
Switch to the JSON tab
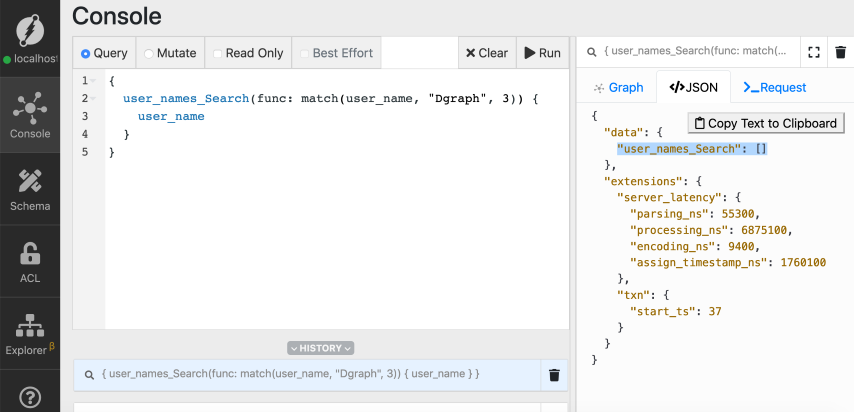pyautogui.click(x=693, y=87)
